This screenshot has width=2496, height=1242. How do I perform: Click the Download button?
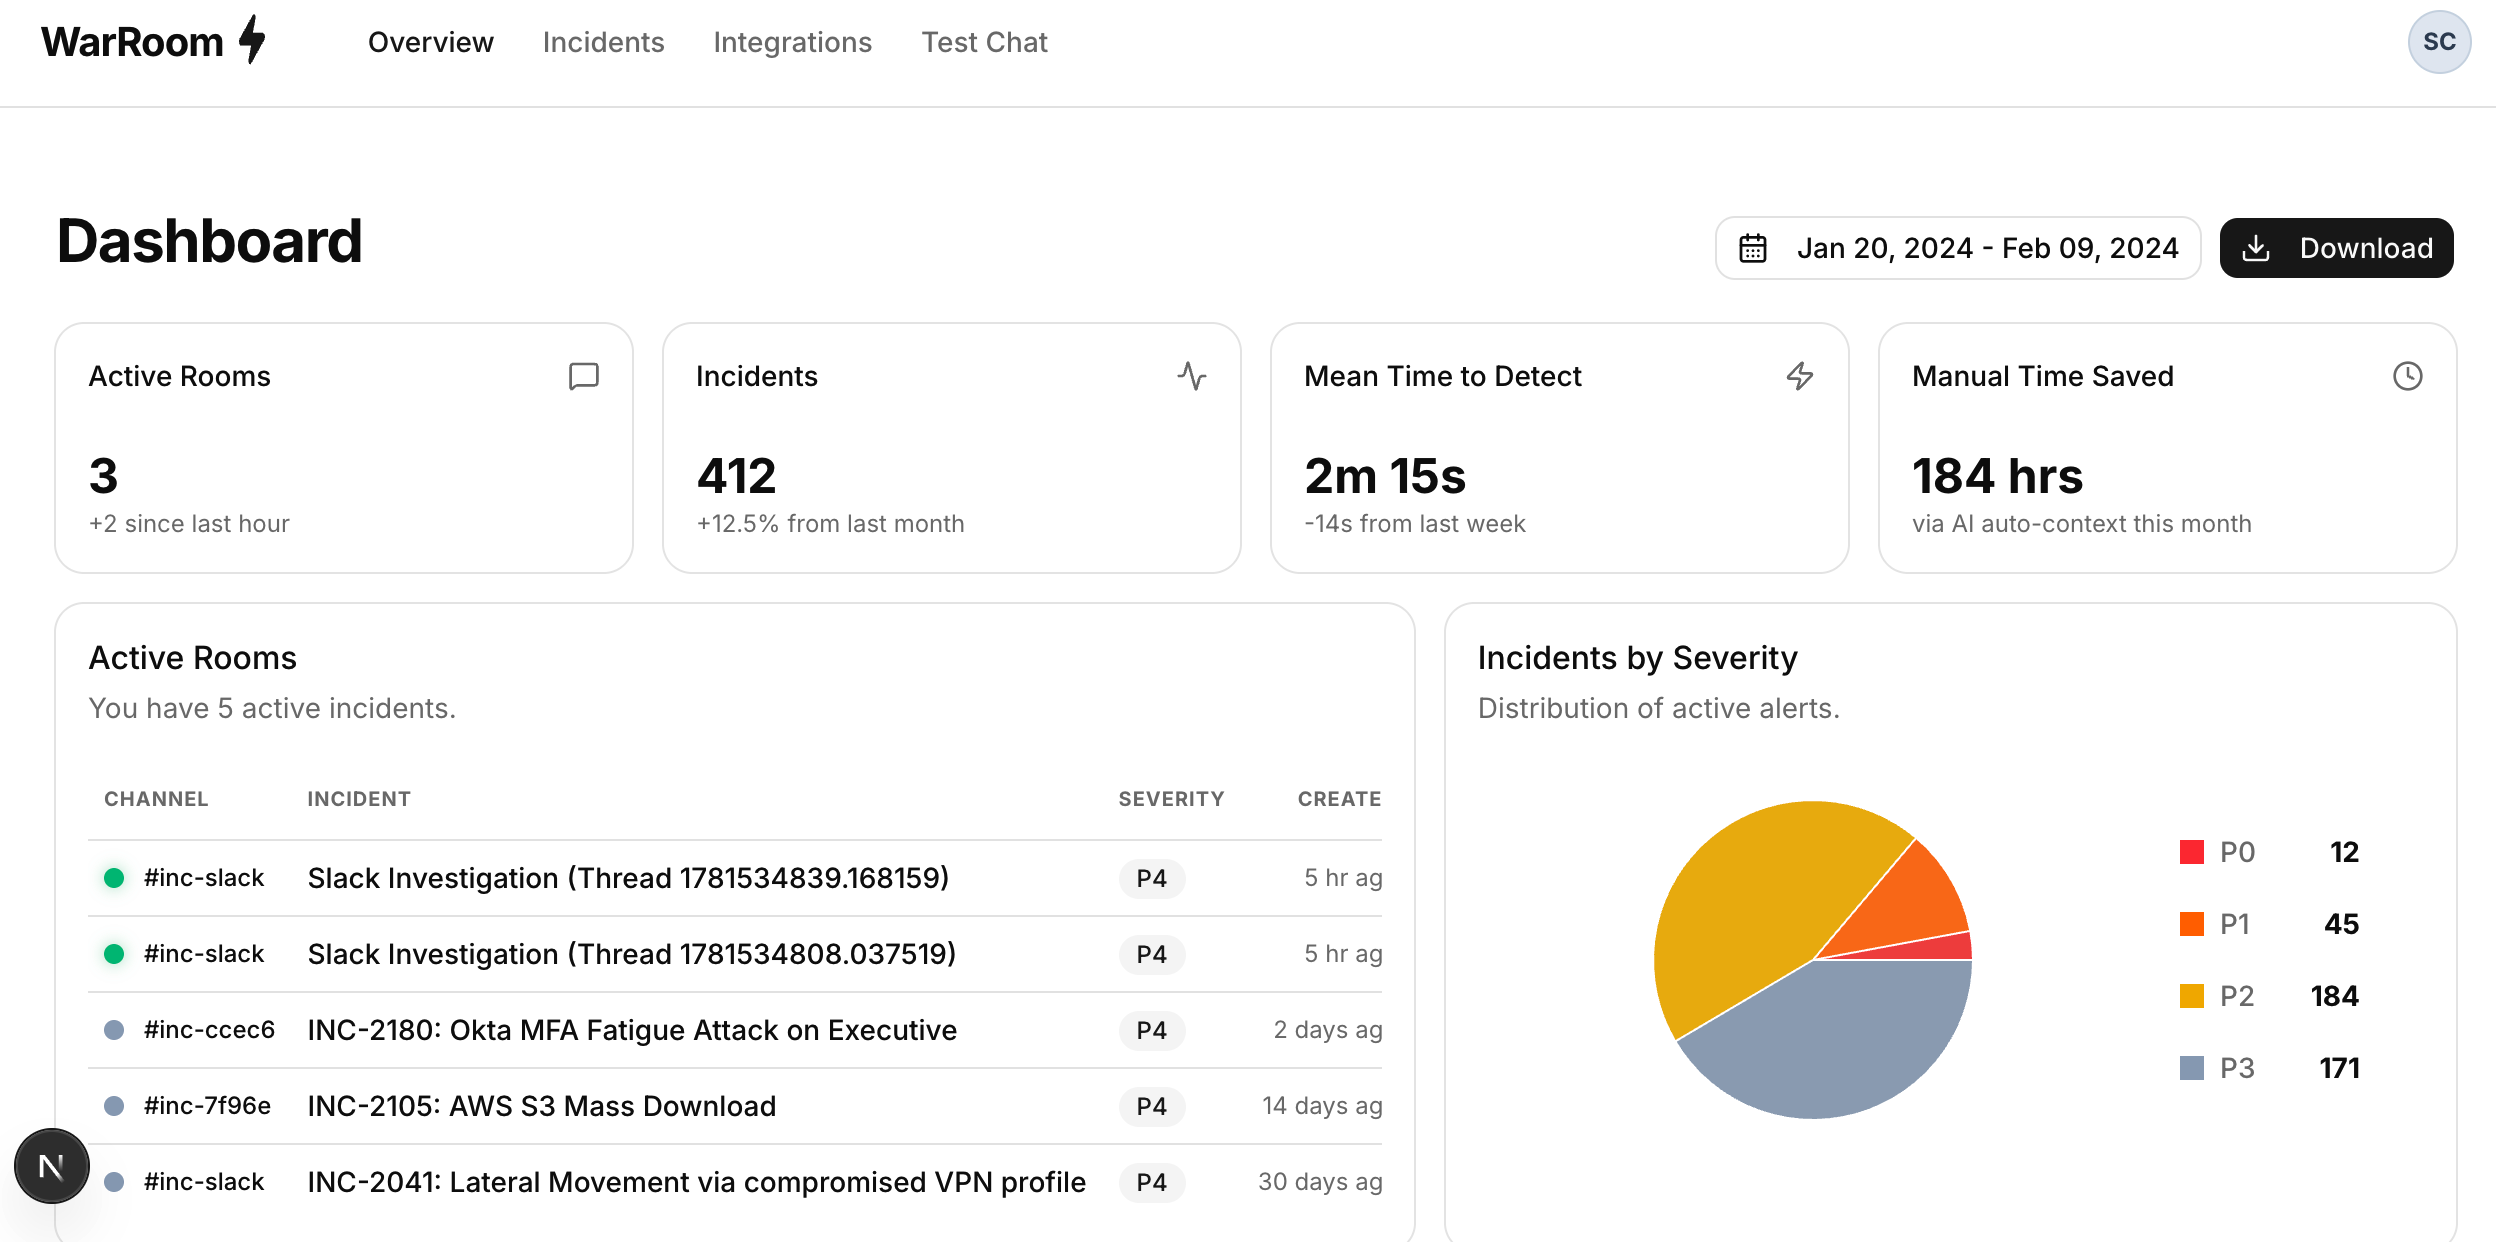[2336, 248]
